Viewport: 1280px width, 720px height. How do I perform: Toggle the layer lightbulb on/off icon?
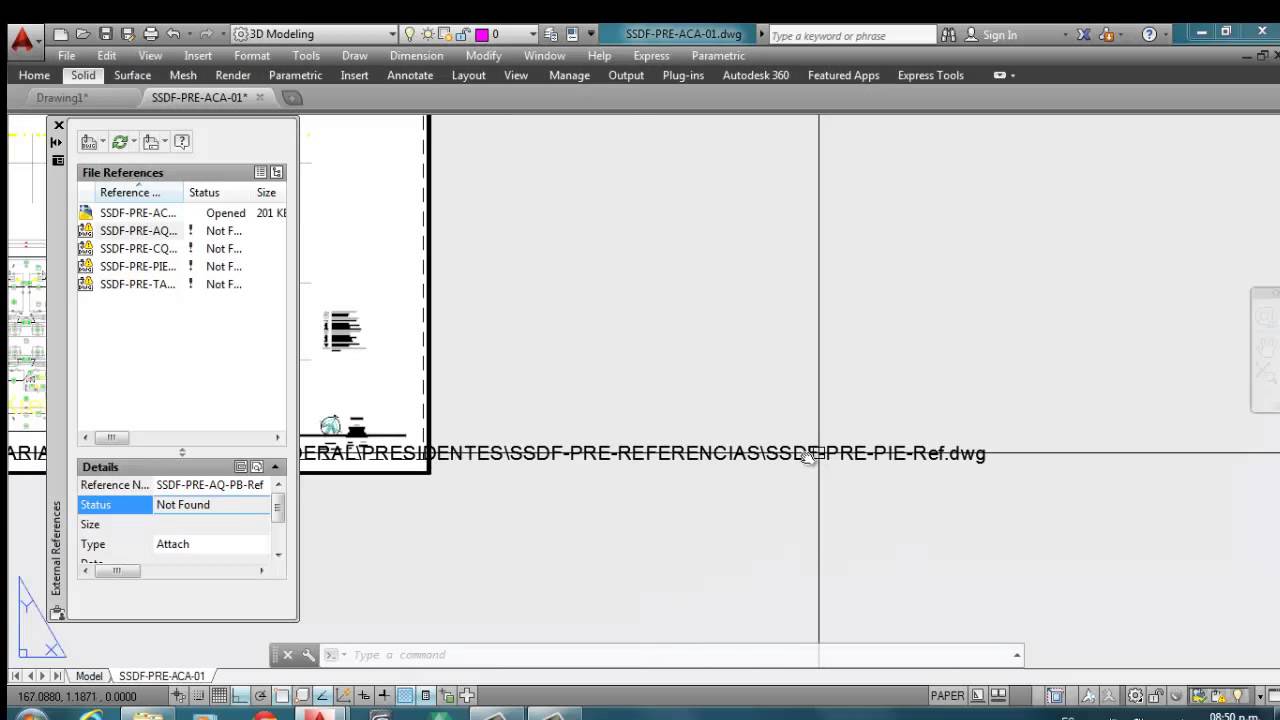coord(409,34)
